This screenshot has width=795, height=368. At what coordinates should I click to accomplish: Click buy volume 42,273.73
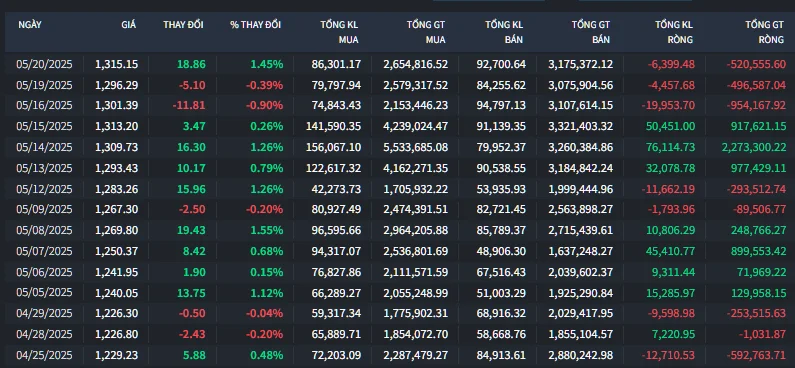[x=337, y=189]
